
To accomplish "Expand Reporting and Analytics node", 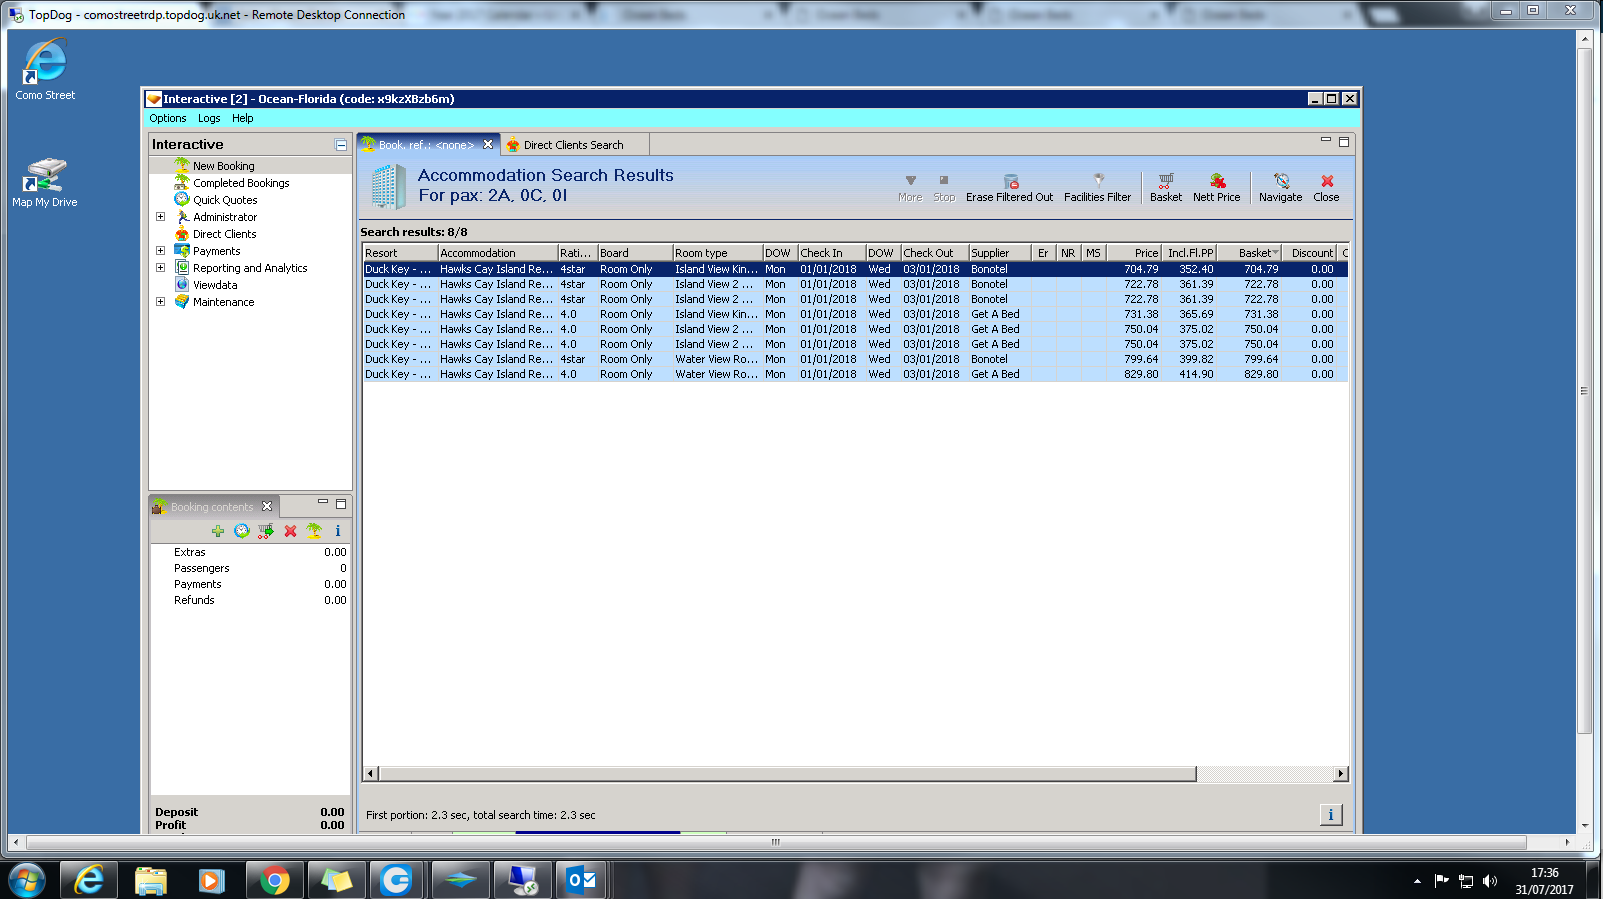I will (x=160, y=268).
